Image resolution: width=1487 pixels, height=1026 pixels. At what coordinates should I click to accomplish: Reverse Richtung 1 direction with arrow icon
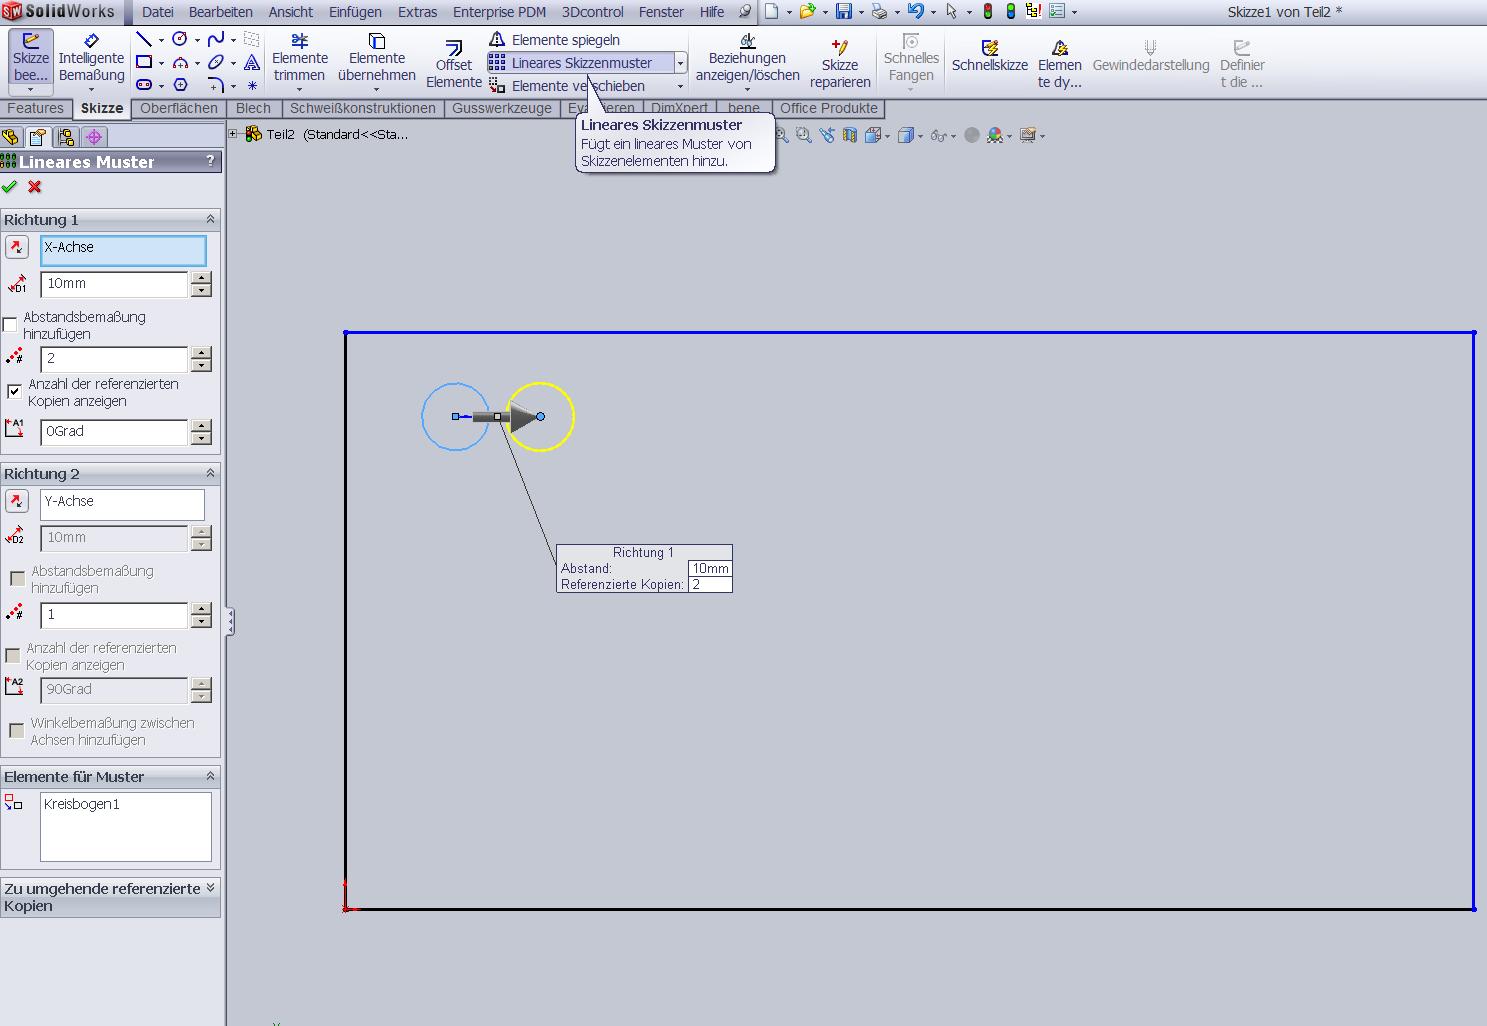pyautogui.click(x=17, y=247)
